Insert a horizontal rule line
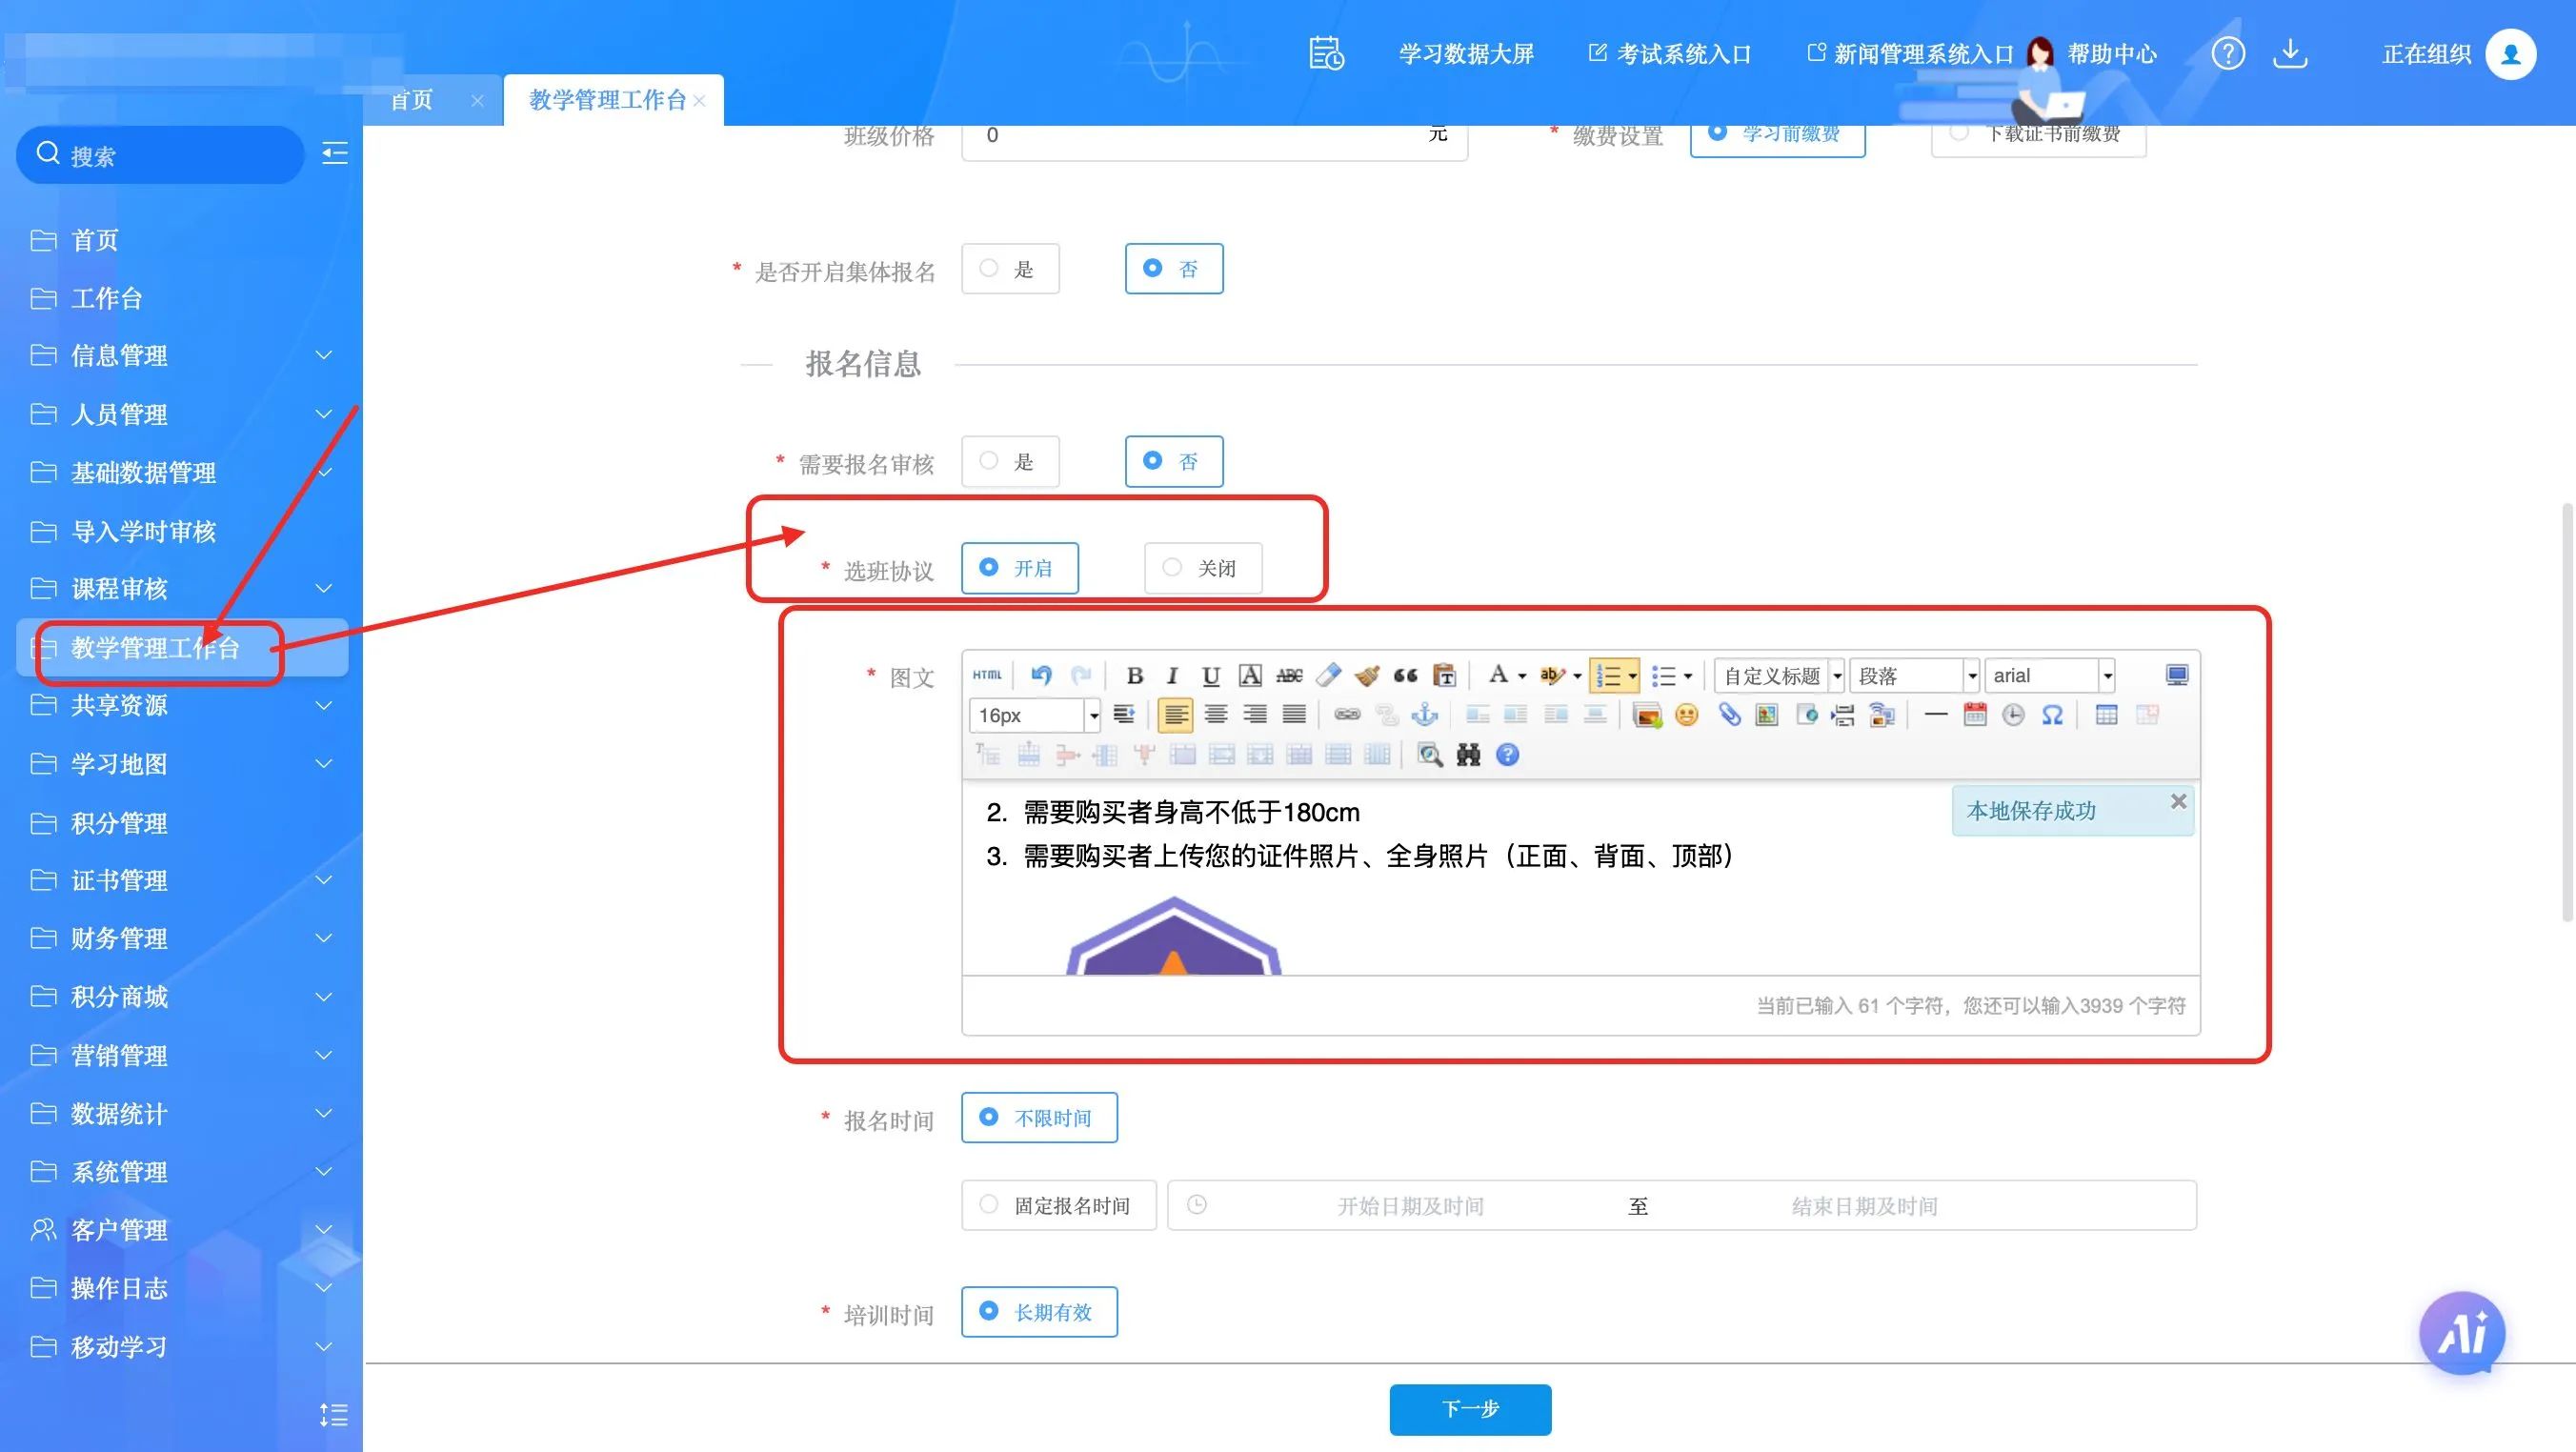The height and width of the screenshot is (1452, 2576). click(1935, 714)
